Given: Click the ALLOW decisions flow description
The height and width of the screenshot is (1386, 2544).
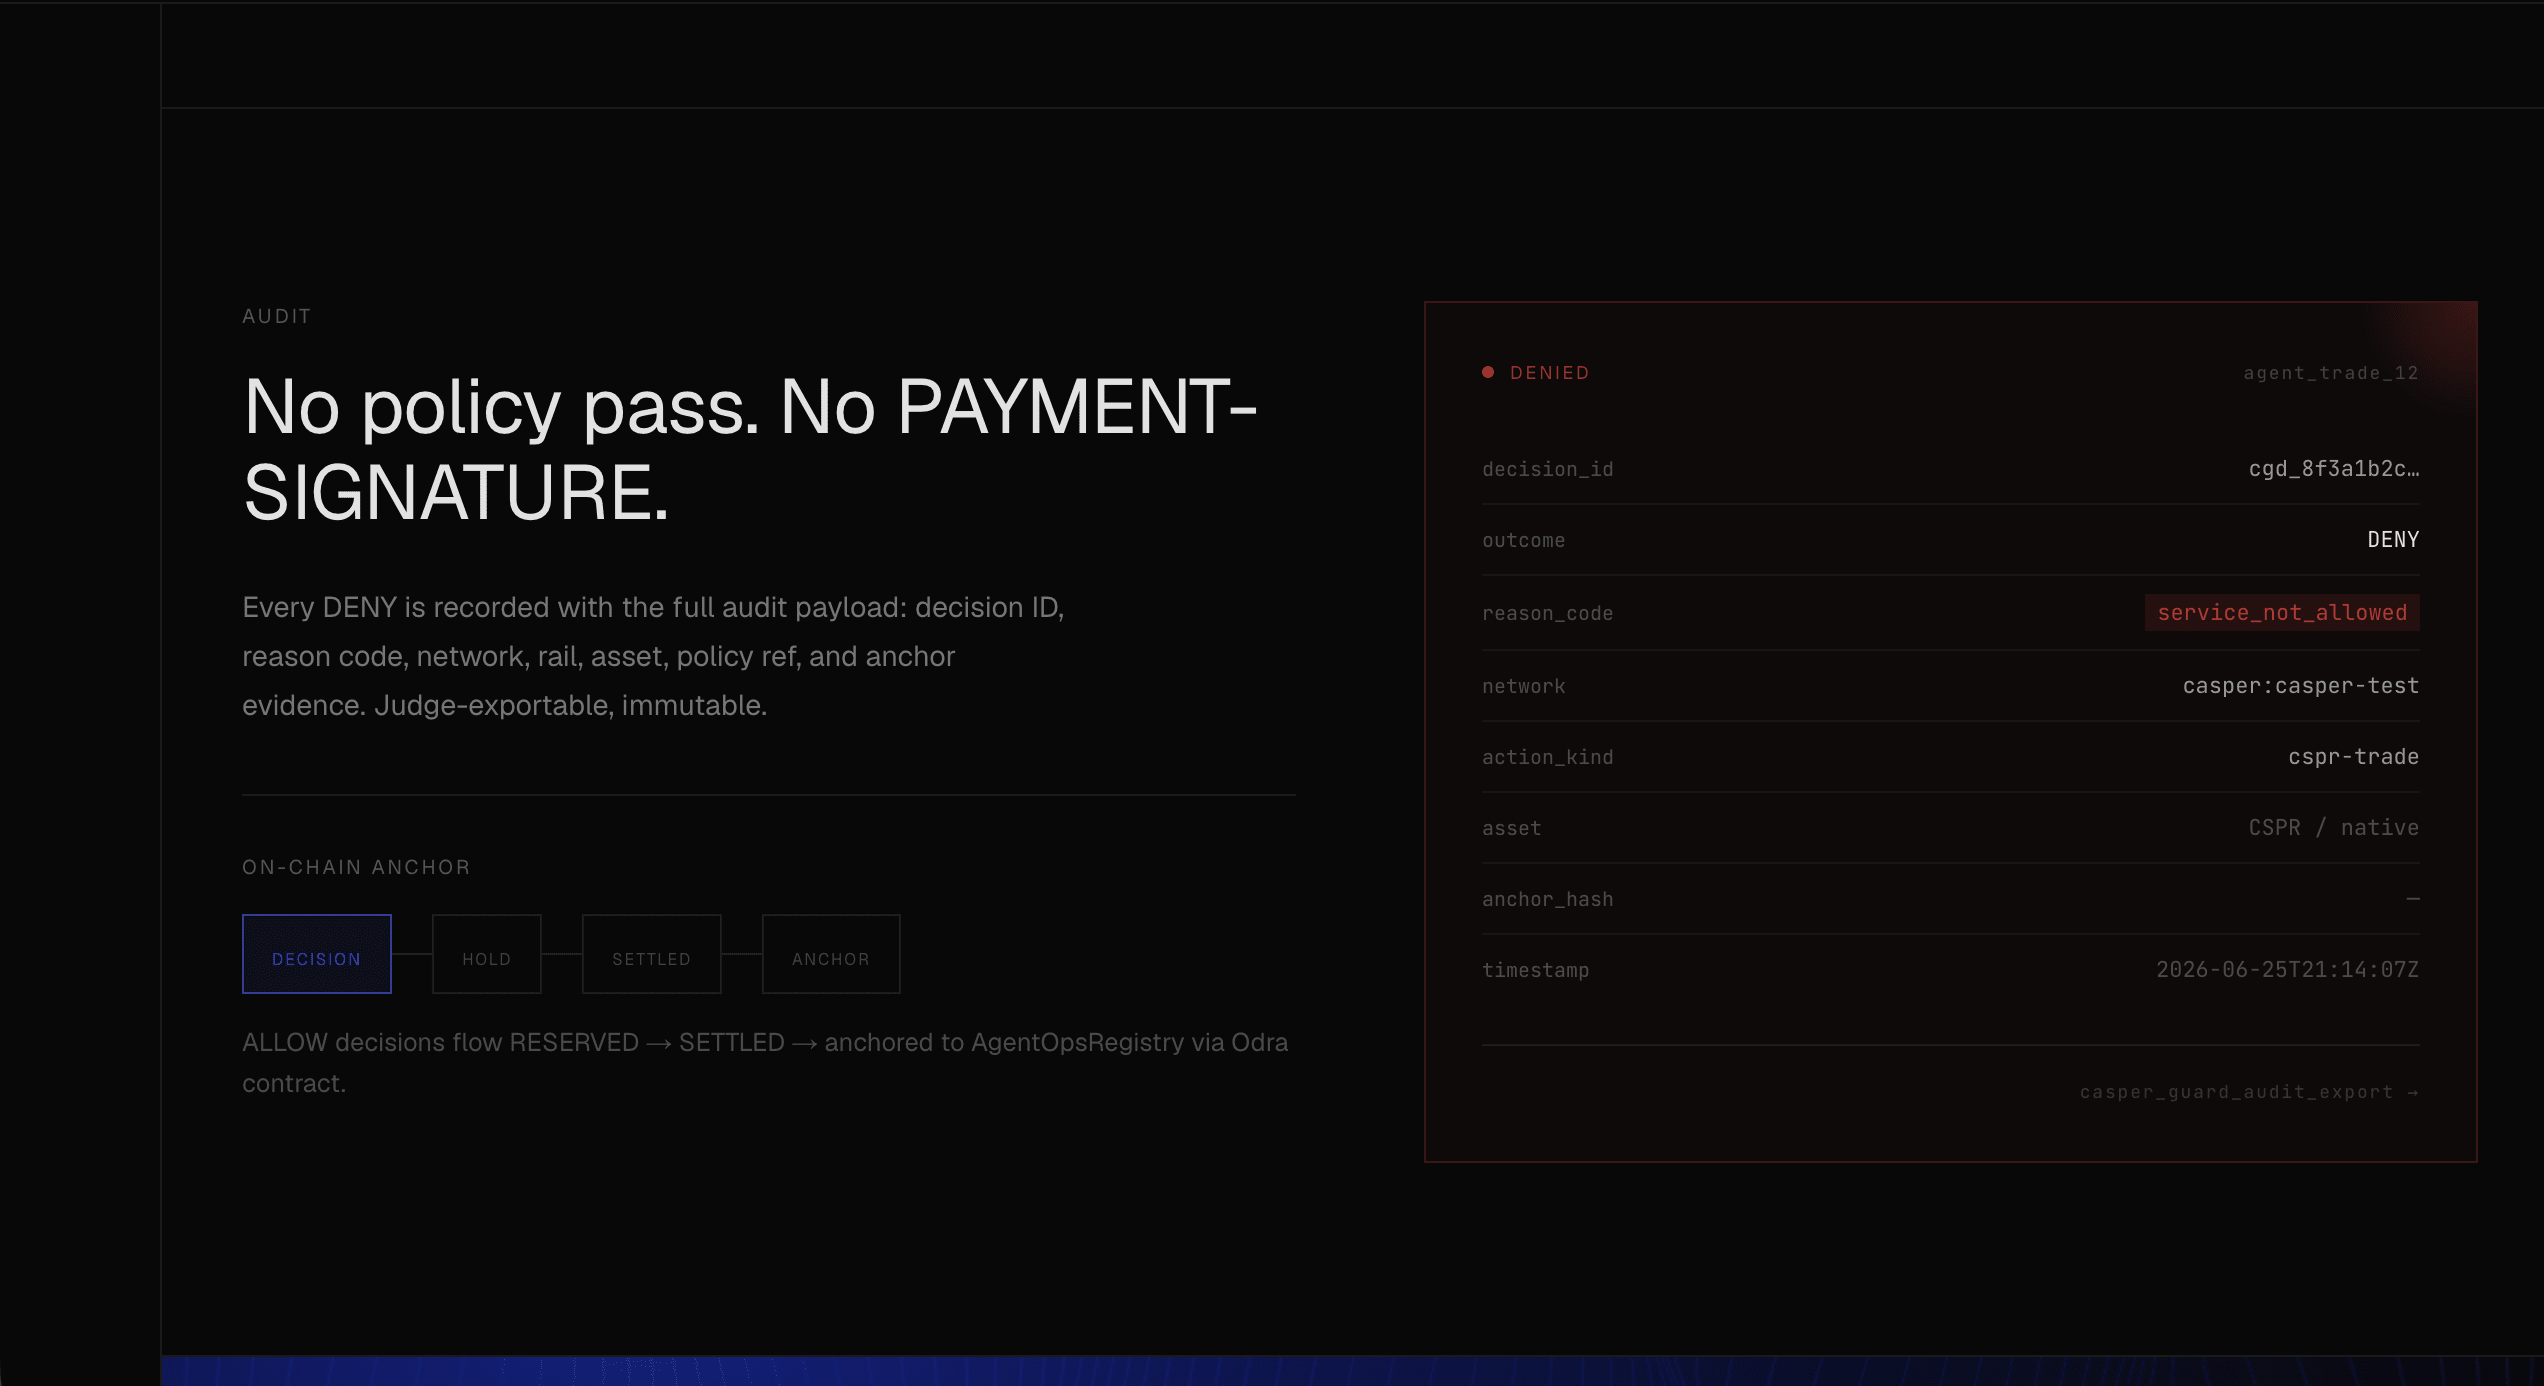Looking at the screenshot, I should pyautogui.click(x=765, y=1062).
